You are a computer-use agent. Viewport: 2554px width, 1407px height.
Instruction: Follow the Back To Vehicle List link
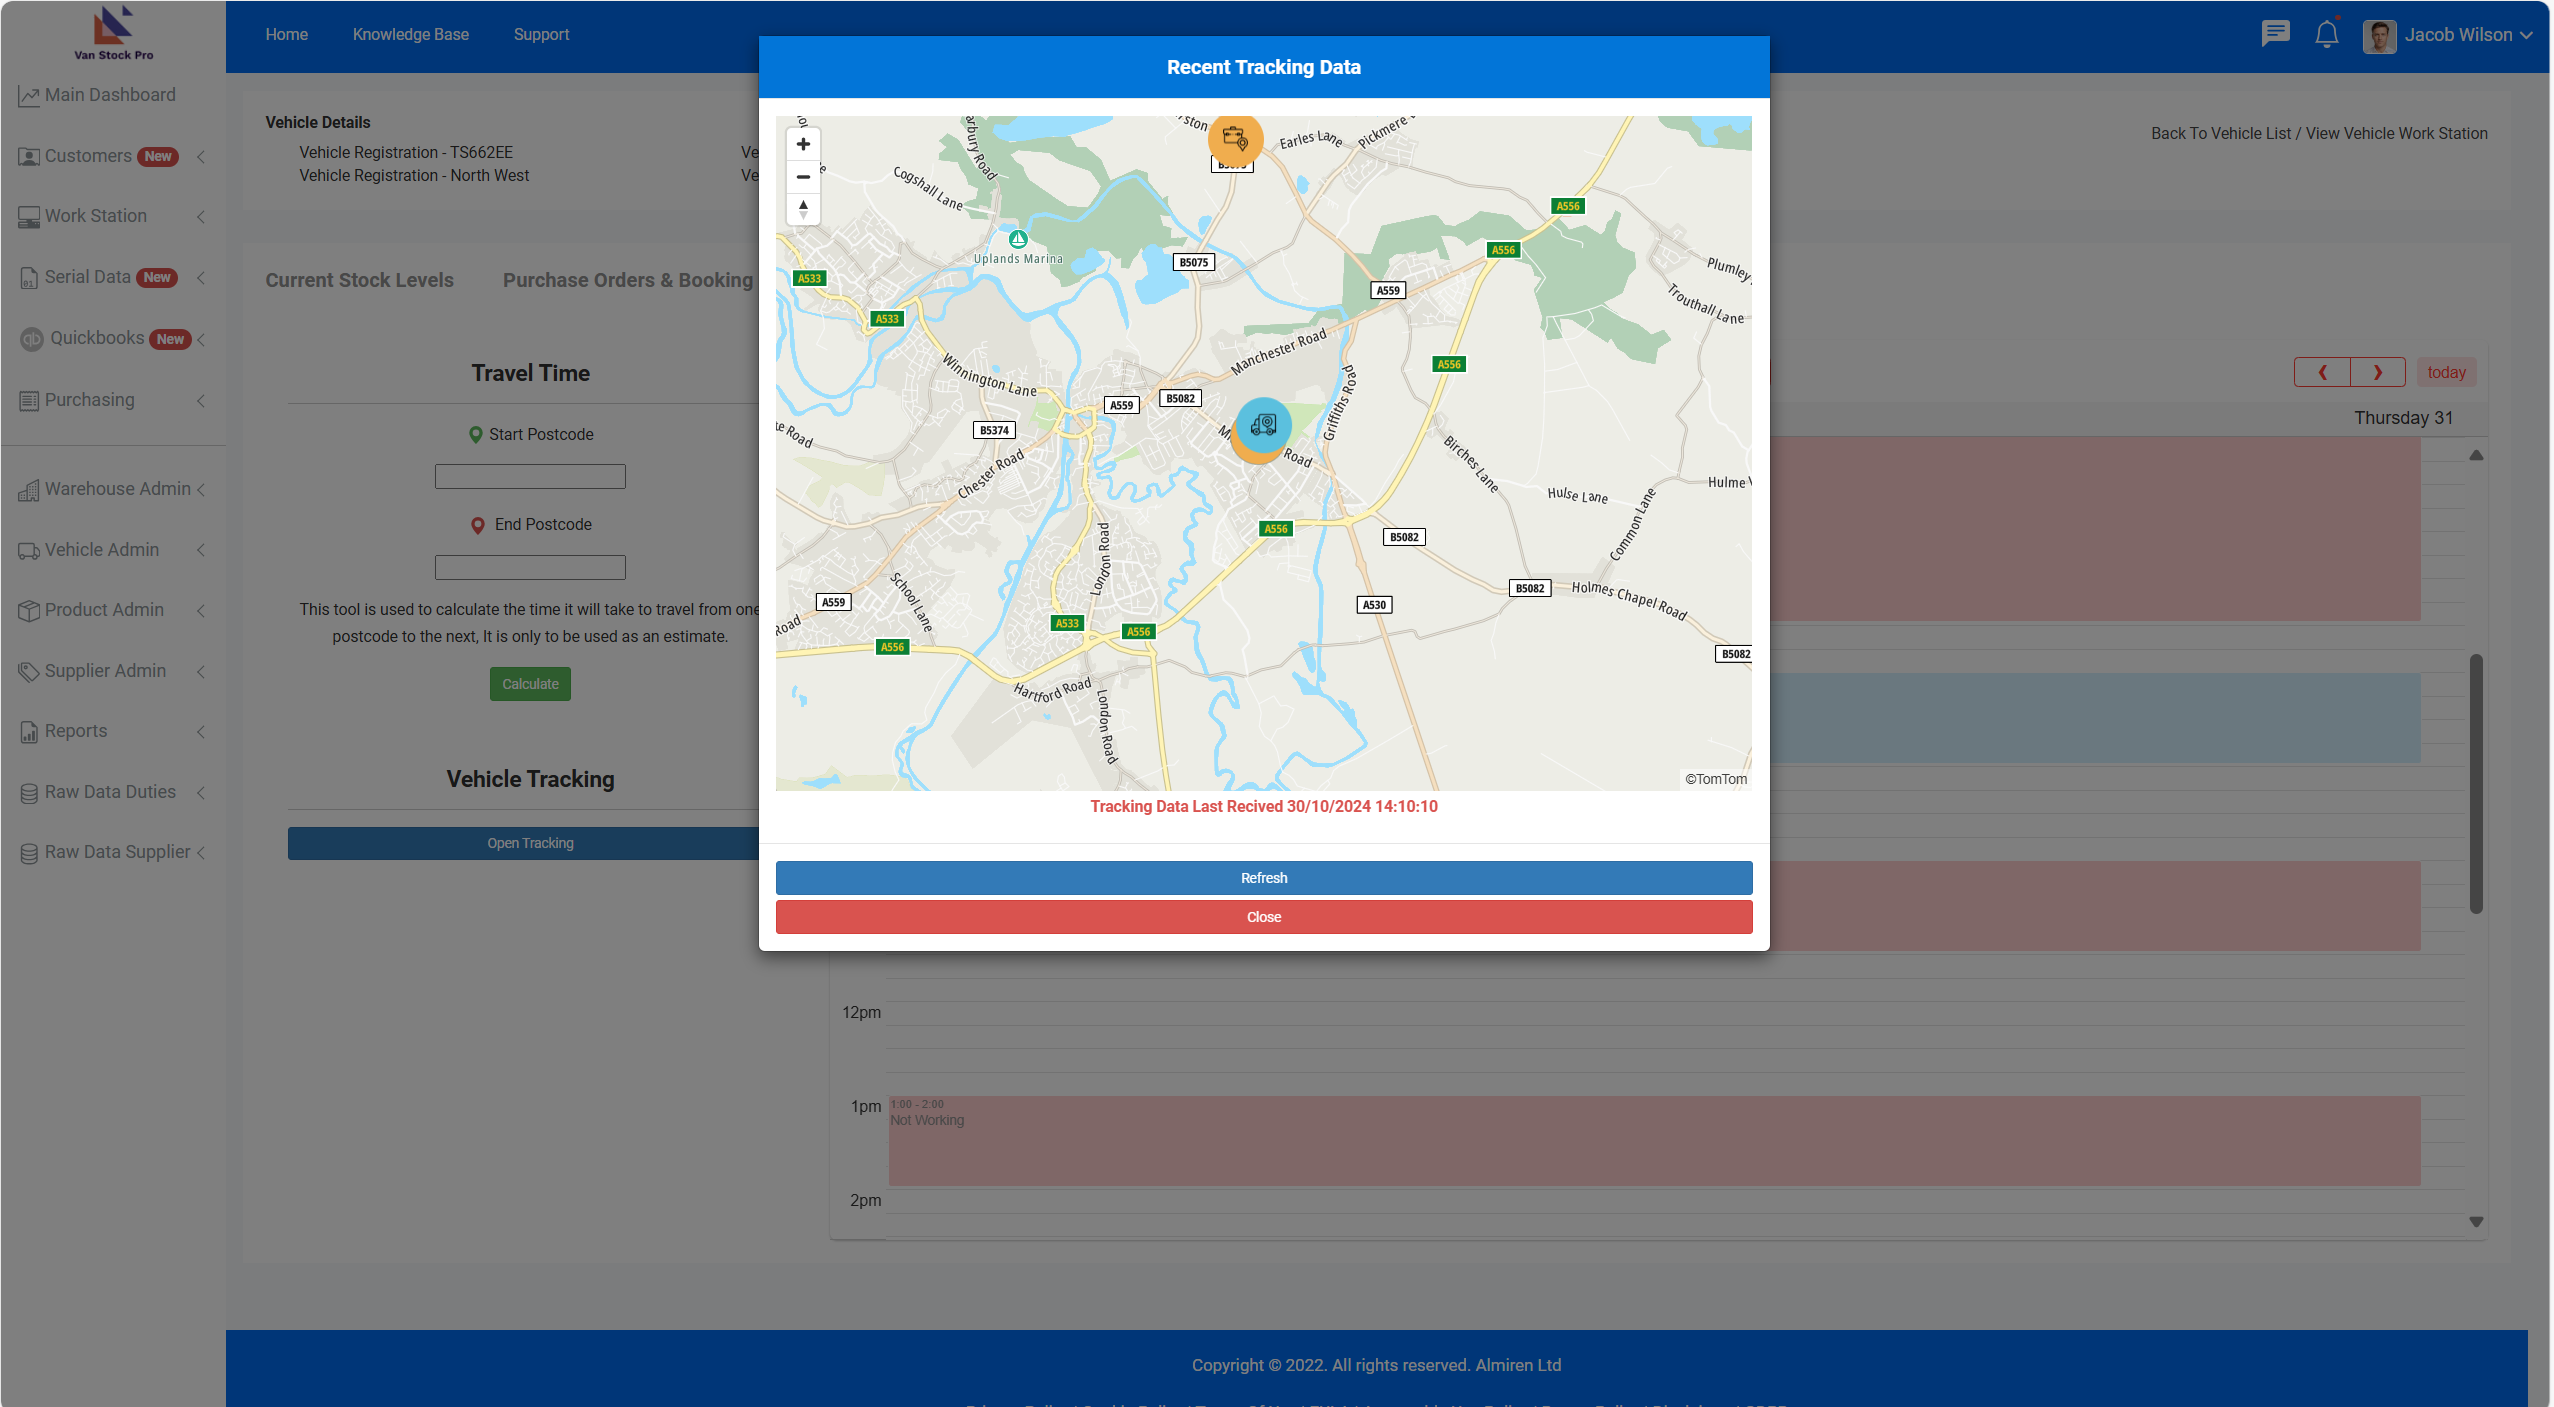click(2221, 133)
